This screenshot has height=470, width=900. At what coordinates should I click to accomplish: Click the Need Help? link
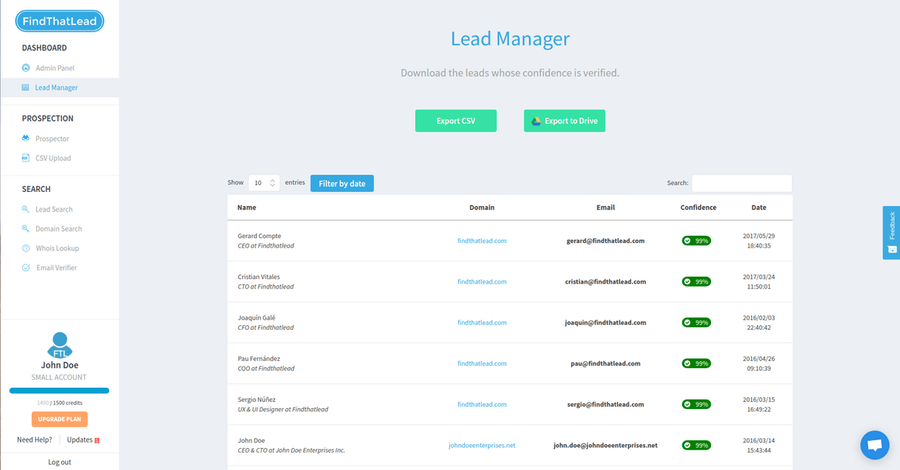click(34, 440)
